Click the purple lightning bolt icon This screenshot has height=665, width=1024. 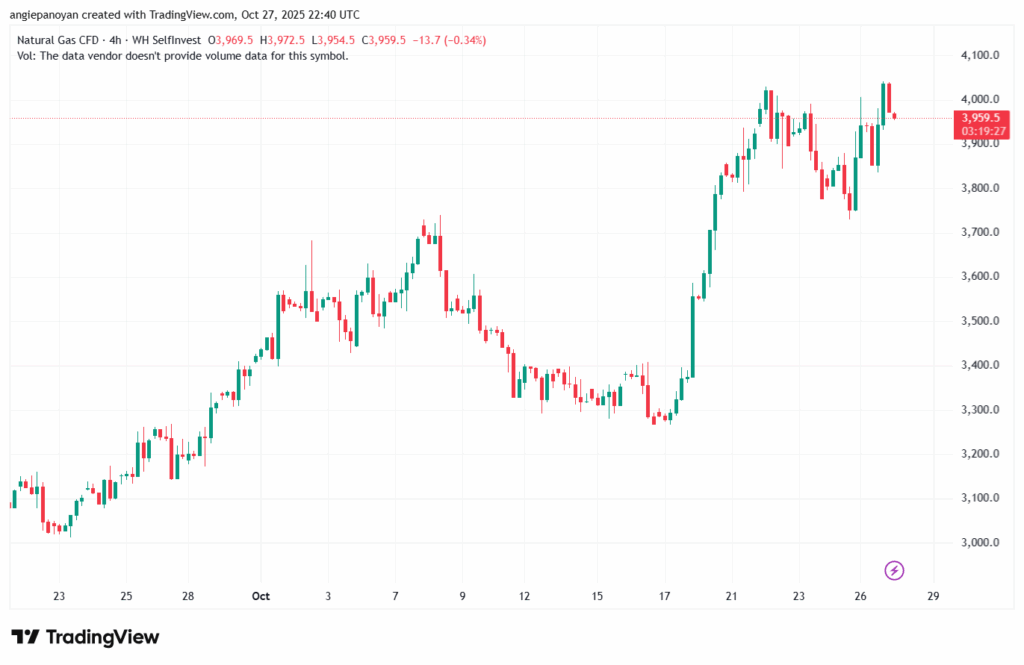tap(895, 570)
